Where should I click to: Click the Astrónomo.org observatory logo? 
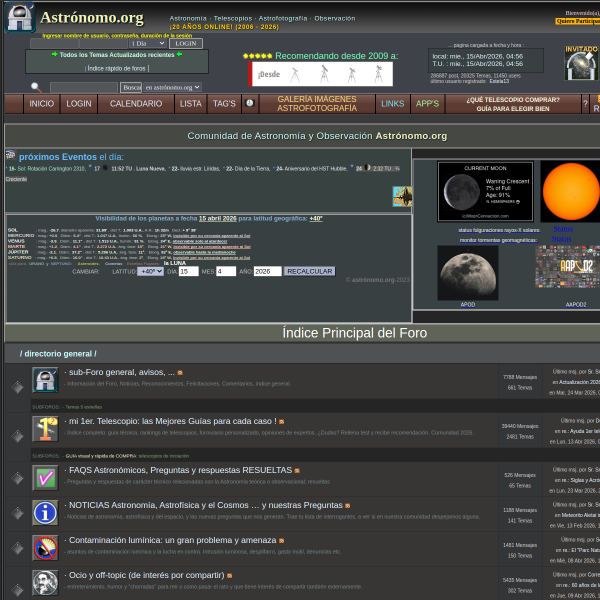(x=20, y=18)
